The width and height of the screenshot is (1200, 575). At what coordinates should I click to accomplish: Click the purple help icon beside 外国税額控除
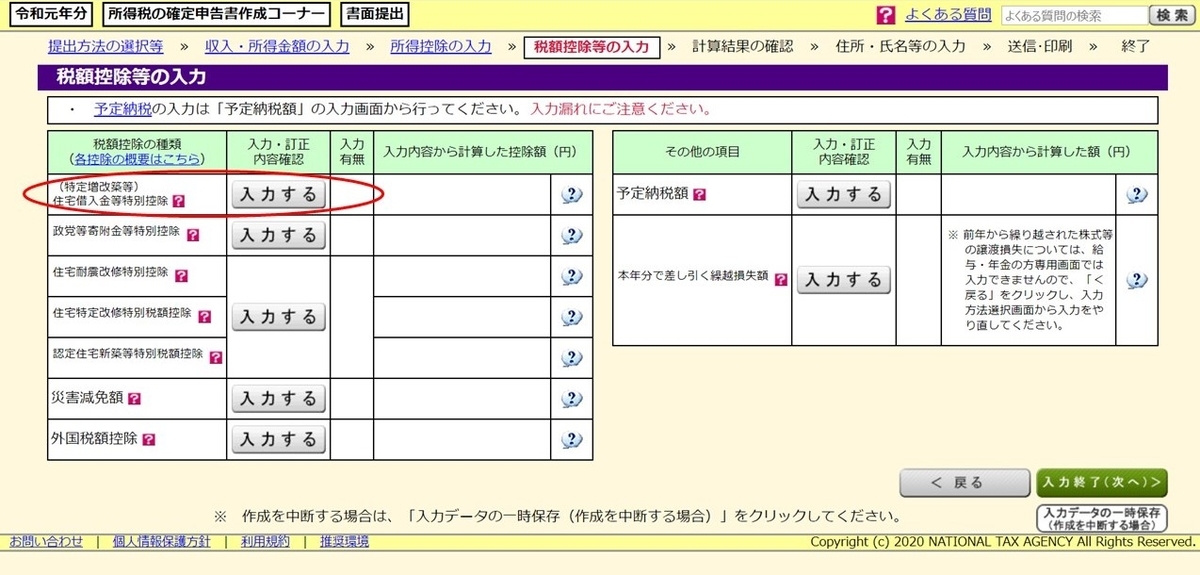point(148,439)
